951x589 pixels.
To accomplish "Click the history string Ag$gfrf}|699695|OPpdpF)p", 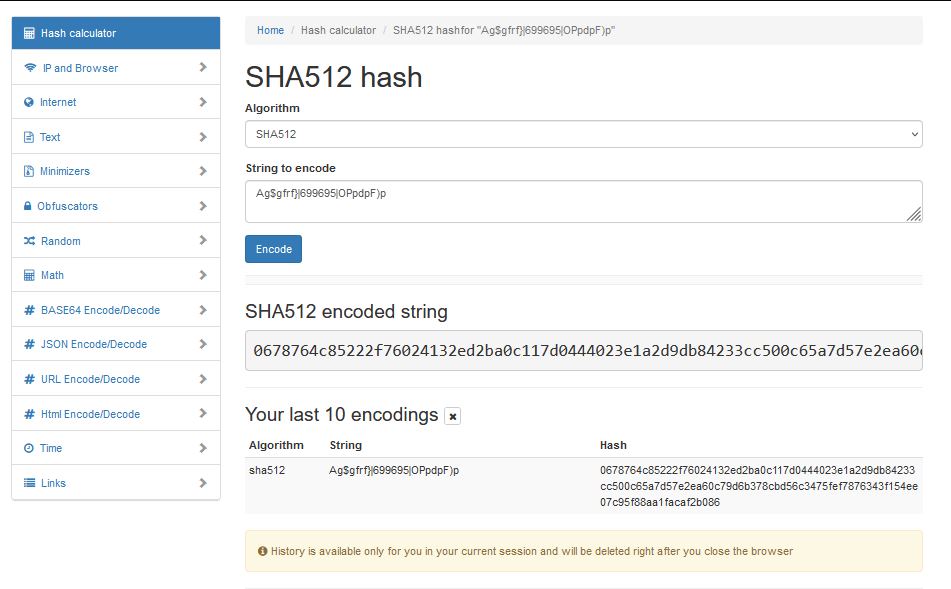I will [x=394, y=470].
